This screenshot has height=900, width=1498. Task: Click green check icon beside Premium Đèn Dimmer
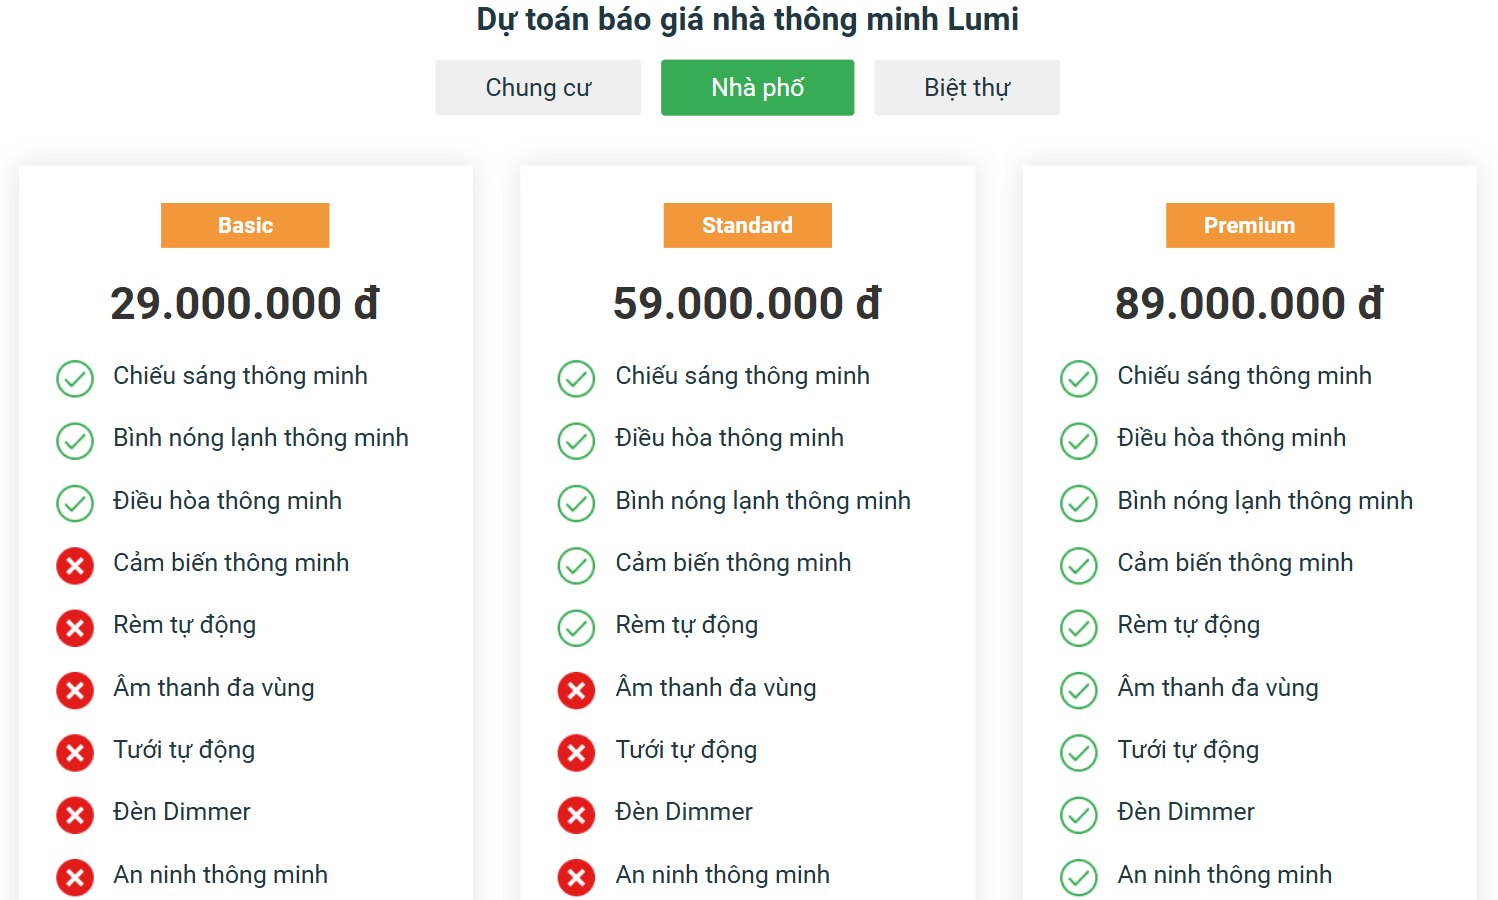[1078, 815]
